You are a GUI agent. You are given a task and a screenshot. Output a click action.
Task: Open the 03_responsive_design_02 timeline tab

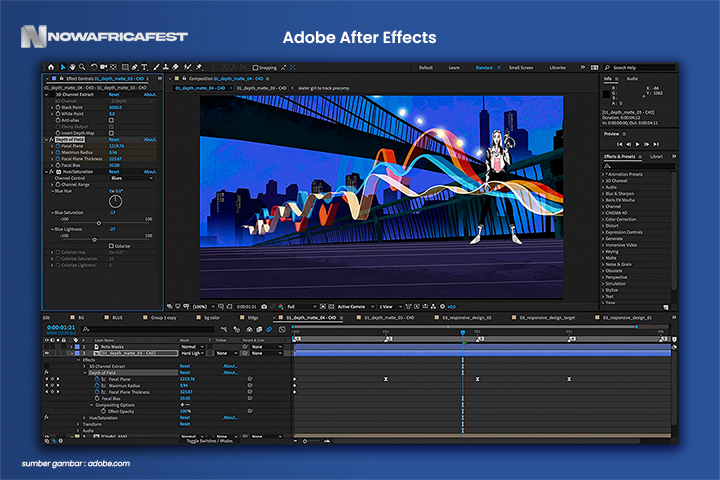pyautogui.click(x=466, y=317)
